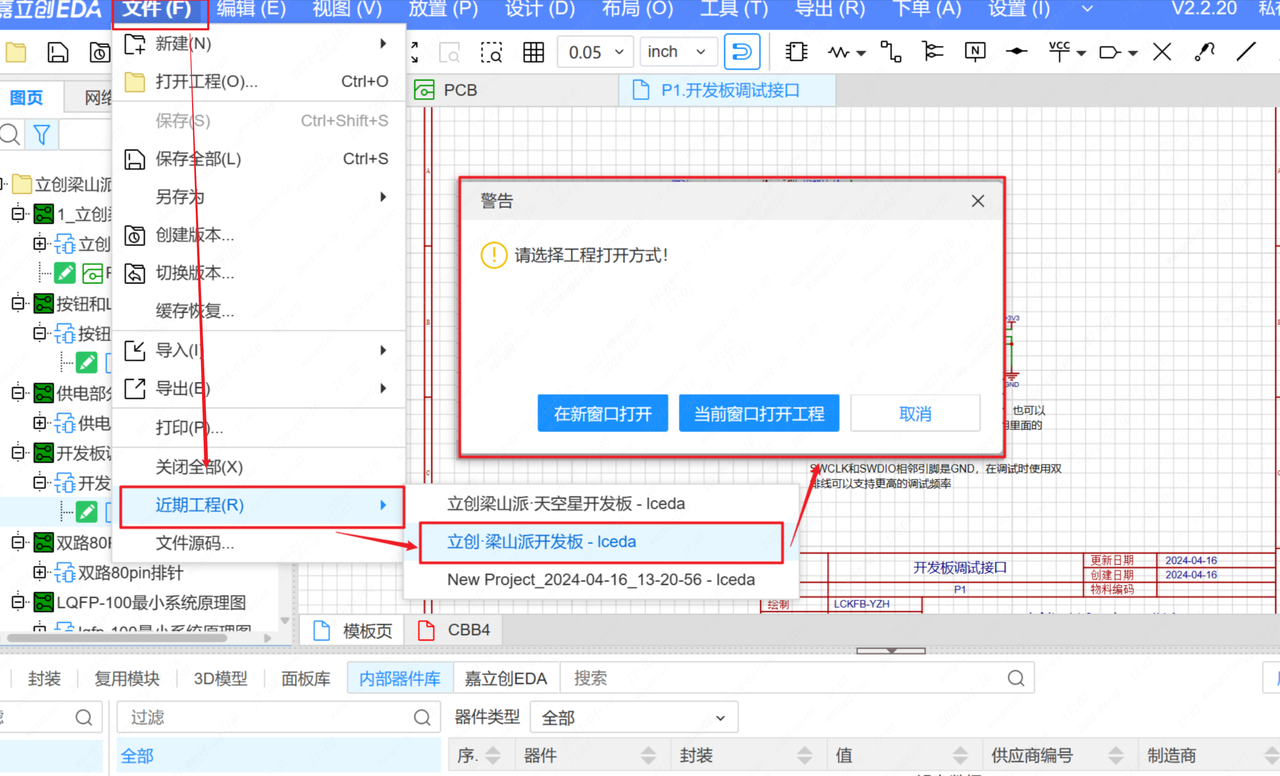This screenshot has height=776, width=1280.
Task: Select the no-connect X flag tool
Action: point(1162,52)
